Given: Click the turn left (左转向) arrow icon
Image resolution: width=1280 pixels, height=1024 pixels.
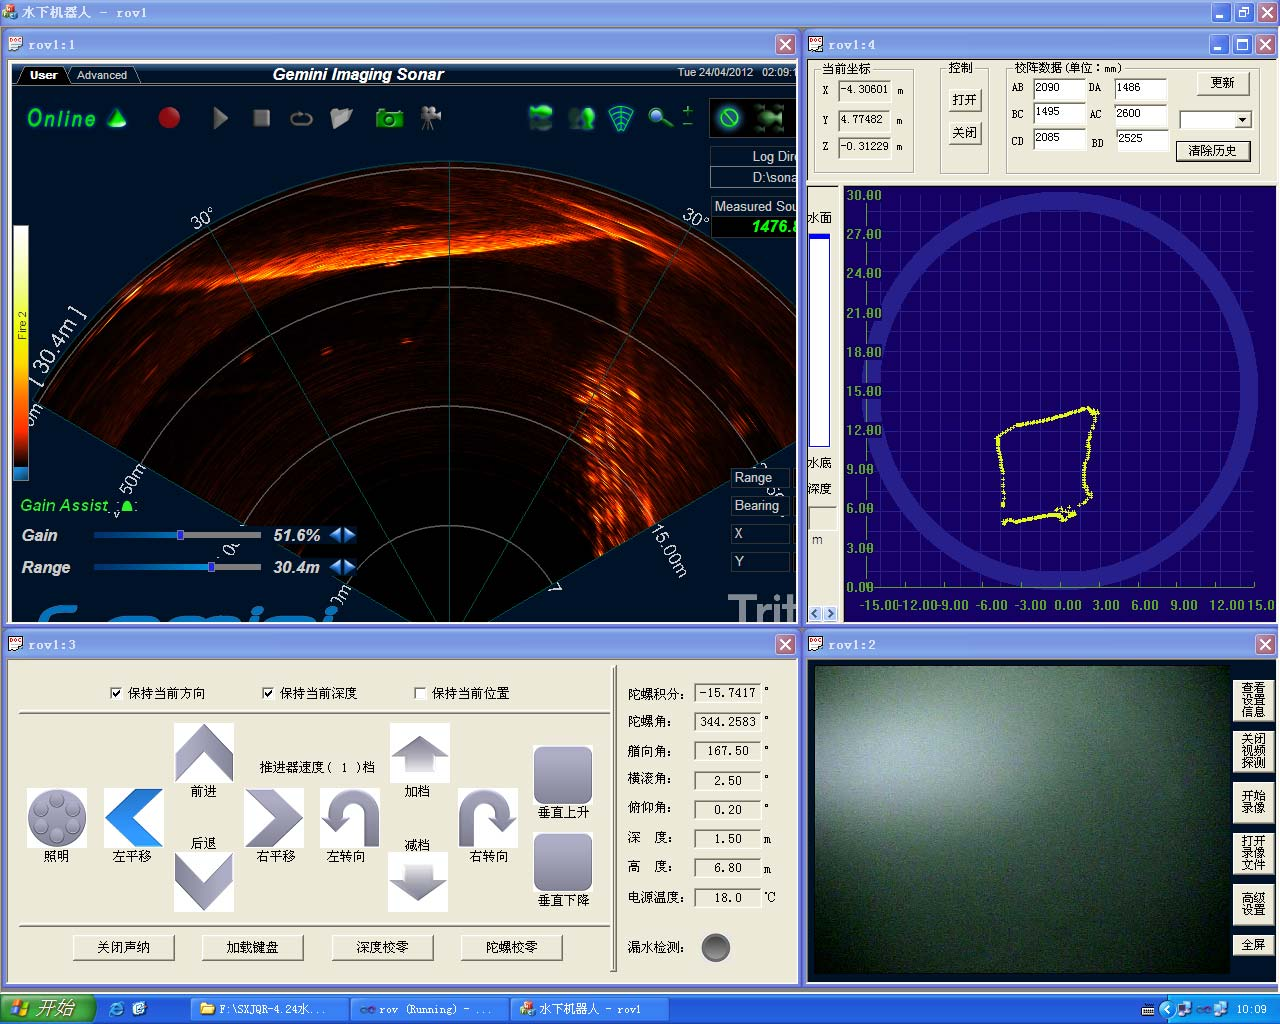Looking at the screenshot, I should [x=349, y=818].
